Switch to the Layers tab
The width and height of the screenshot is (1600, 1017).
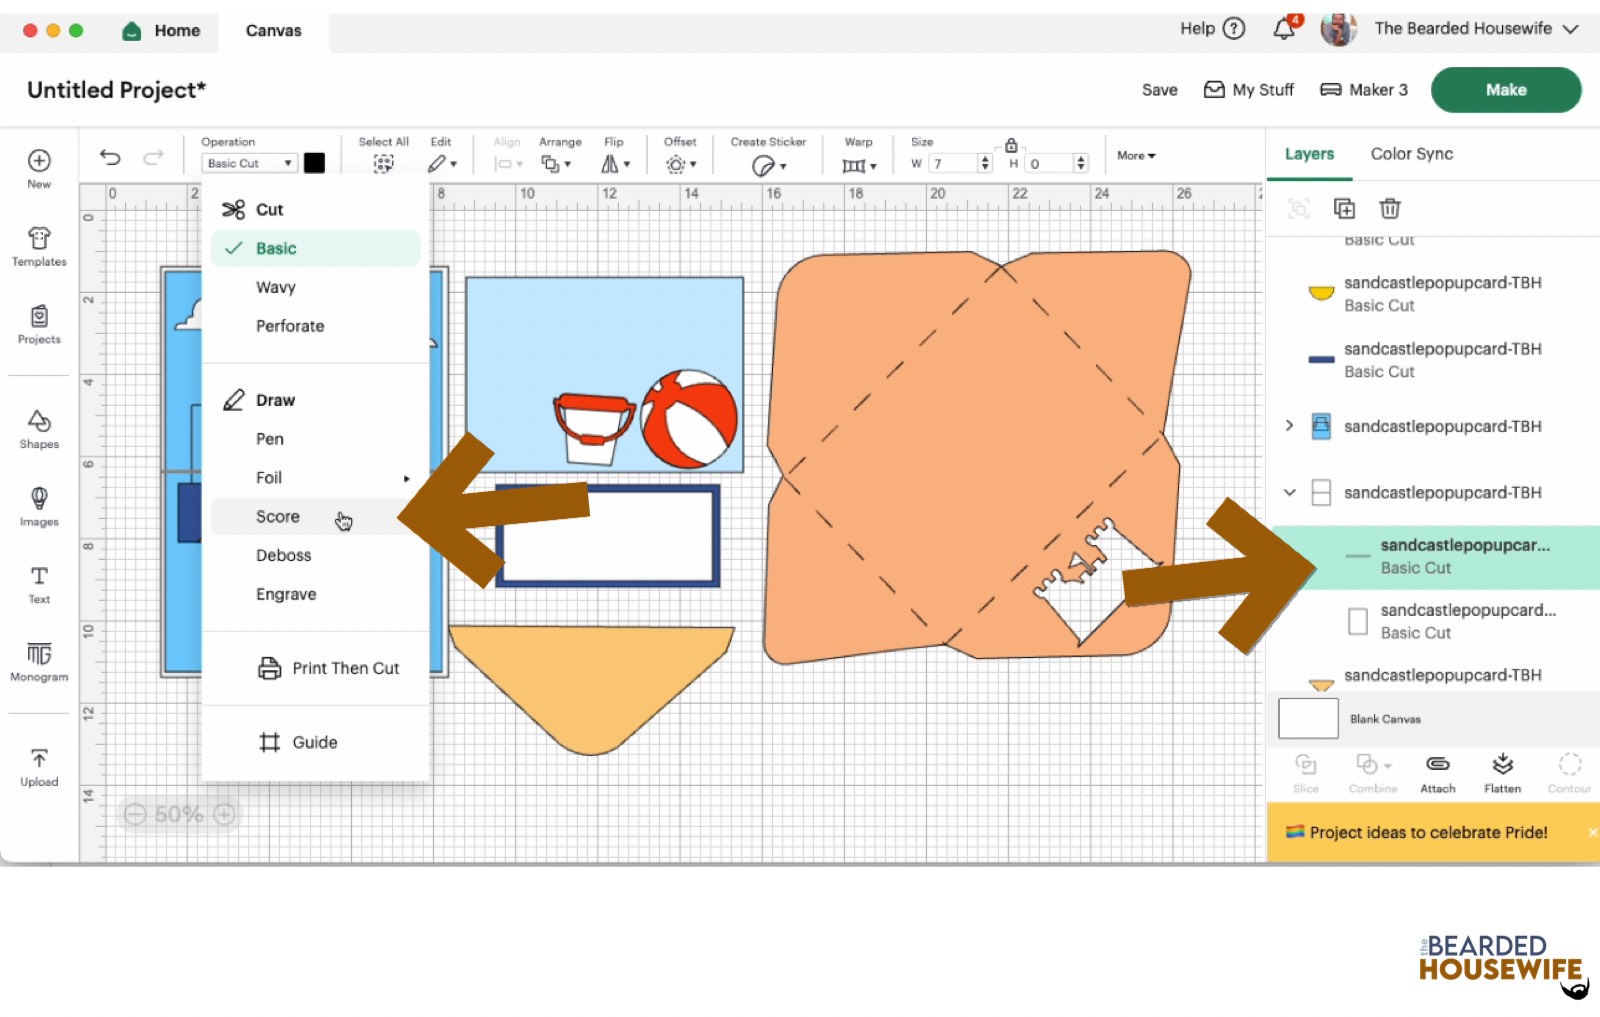click(1309, 154)
